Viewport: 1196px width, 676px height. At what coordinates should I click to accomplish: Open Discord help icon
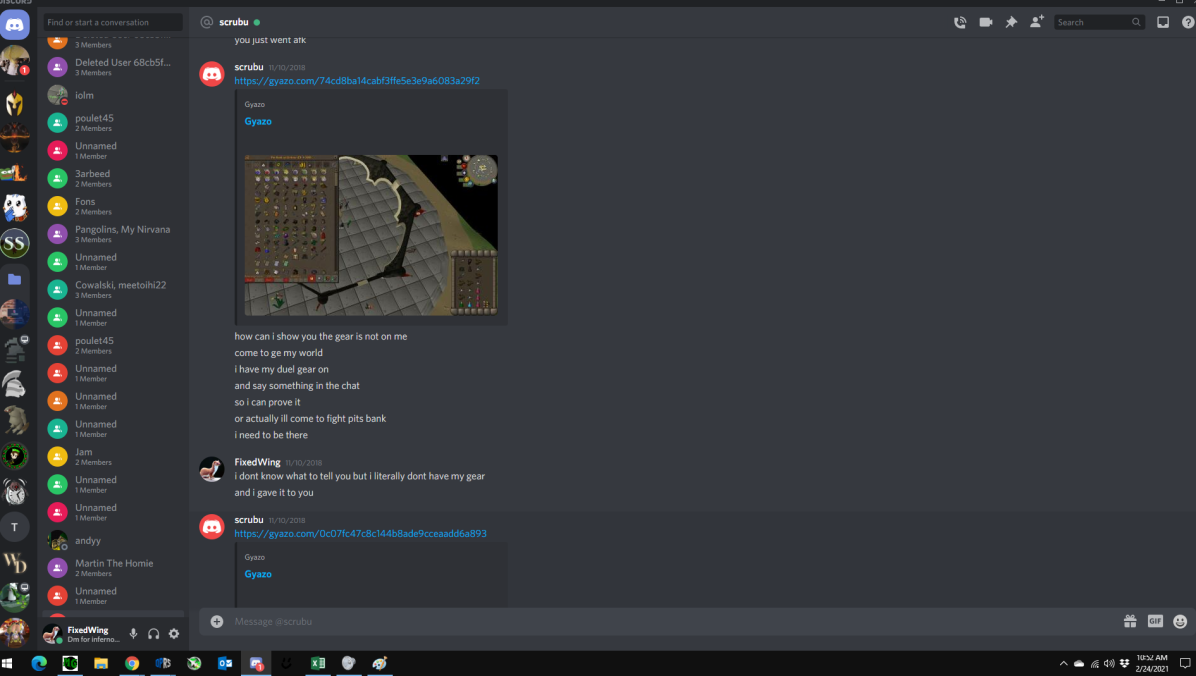(x=1188, y=22)
